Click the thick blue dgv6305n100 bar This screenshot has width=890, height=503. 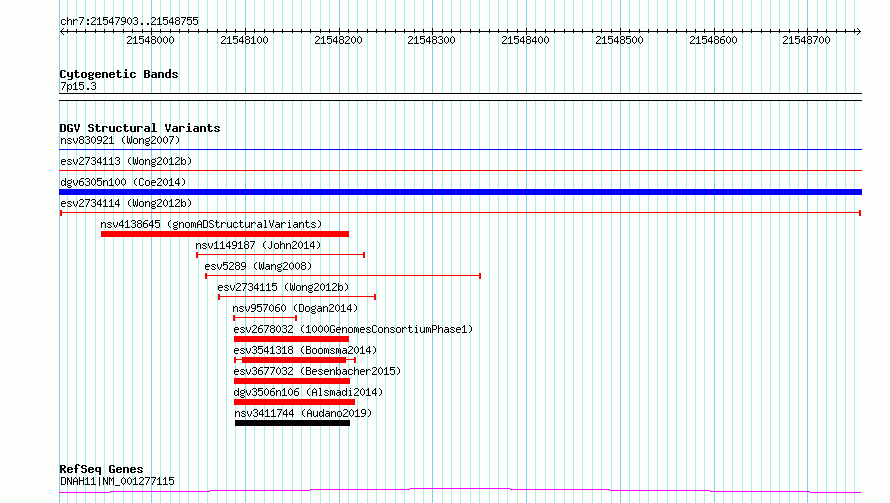click(460, 192)
